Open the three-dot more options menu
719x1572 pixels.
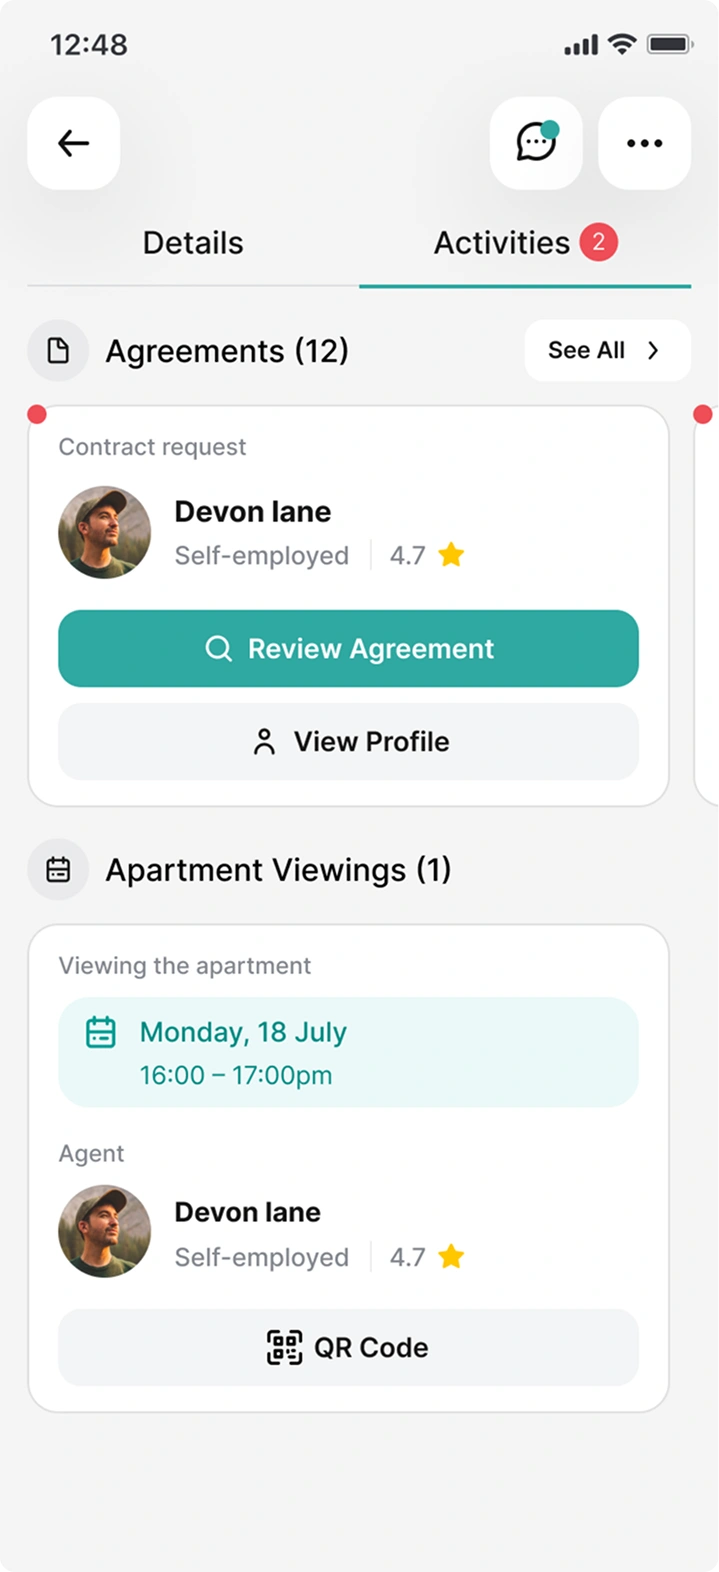[x=644, y=143]
